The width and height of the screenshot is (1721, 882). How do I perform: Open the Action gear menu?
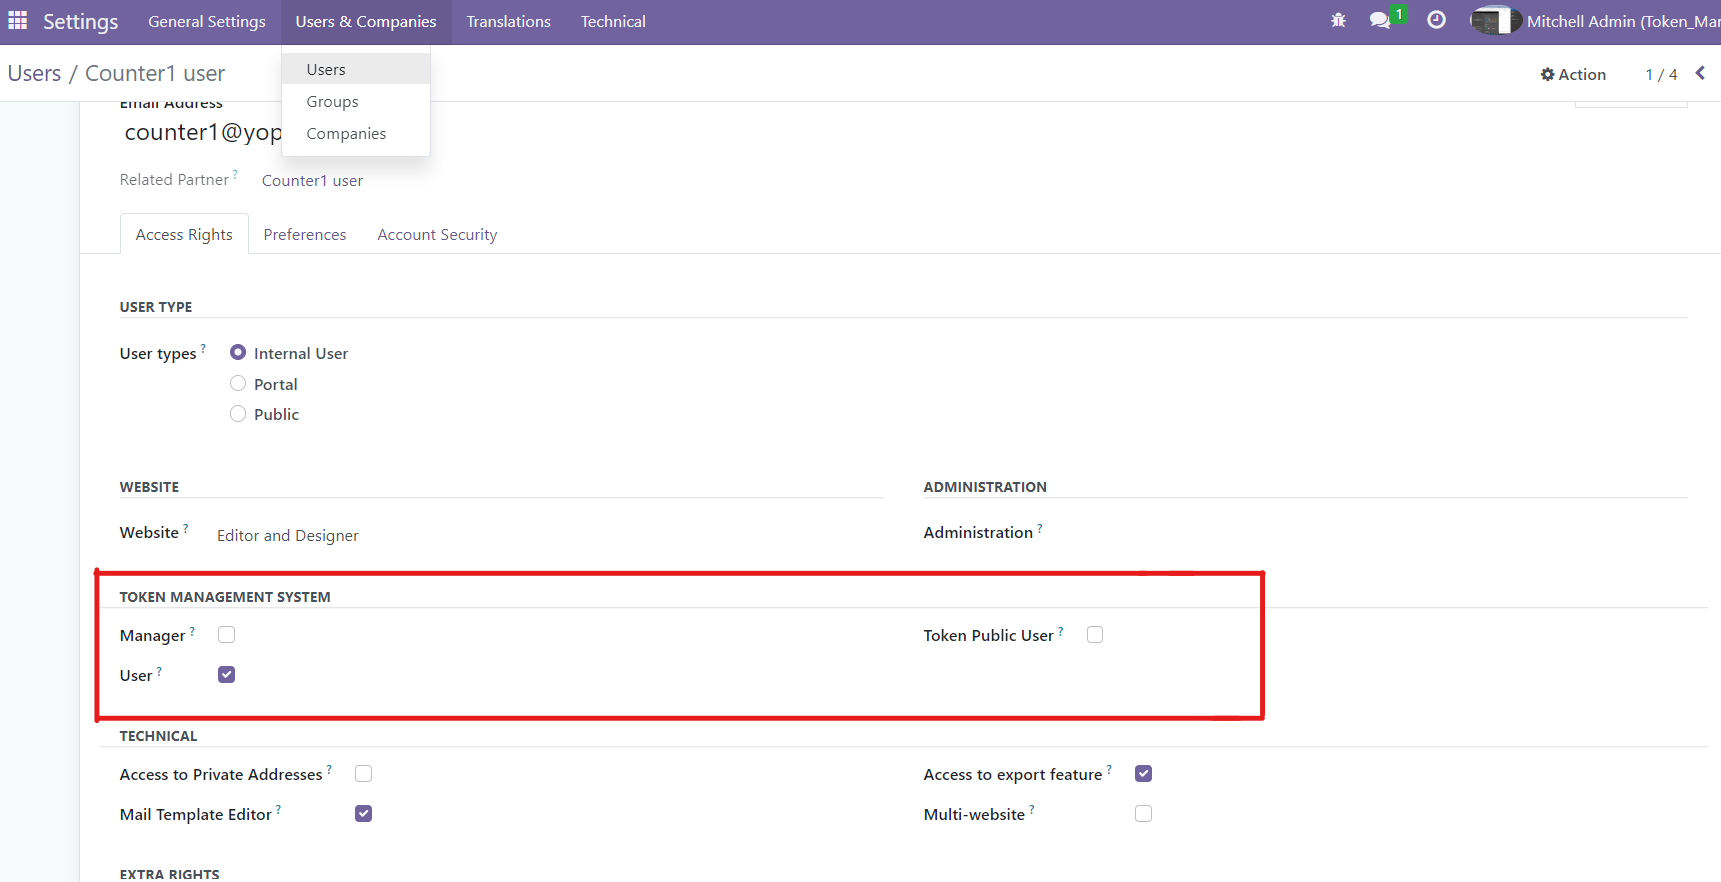1573,74
